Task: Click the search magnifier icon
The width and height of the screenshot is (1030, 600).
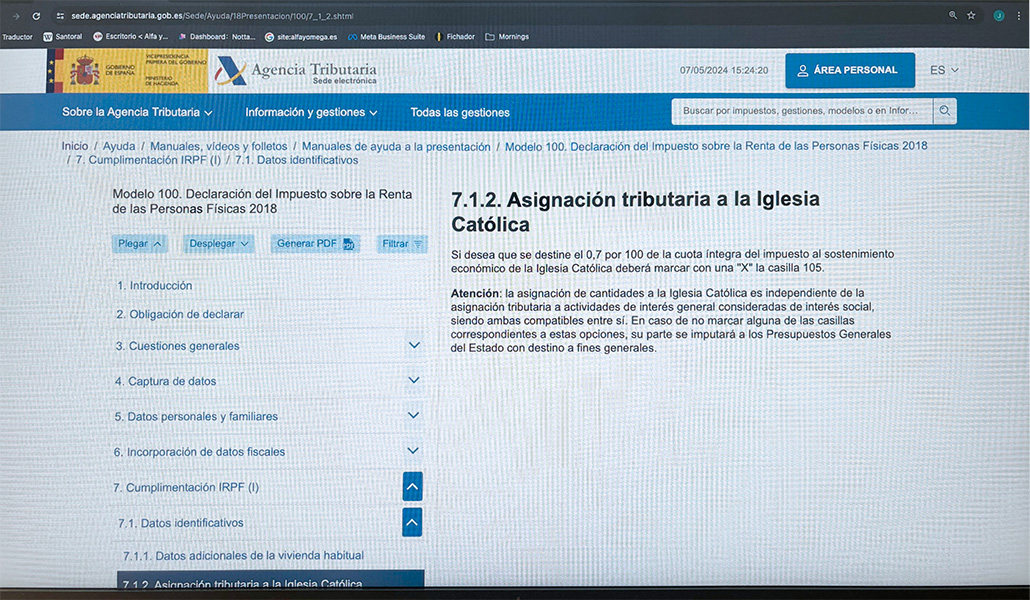Action: [944, 111]
